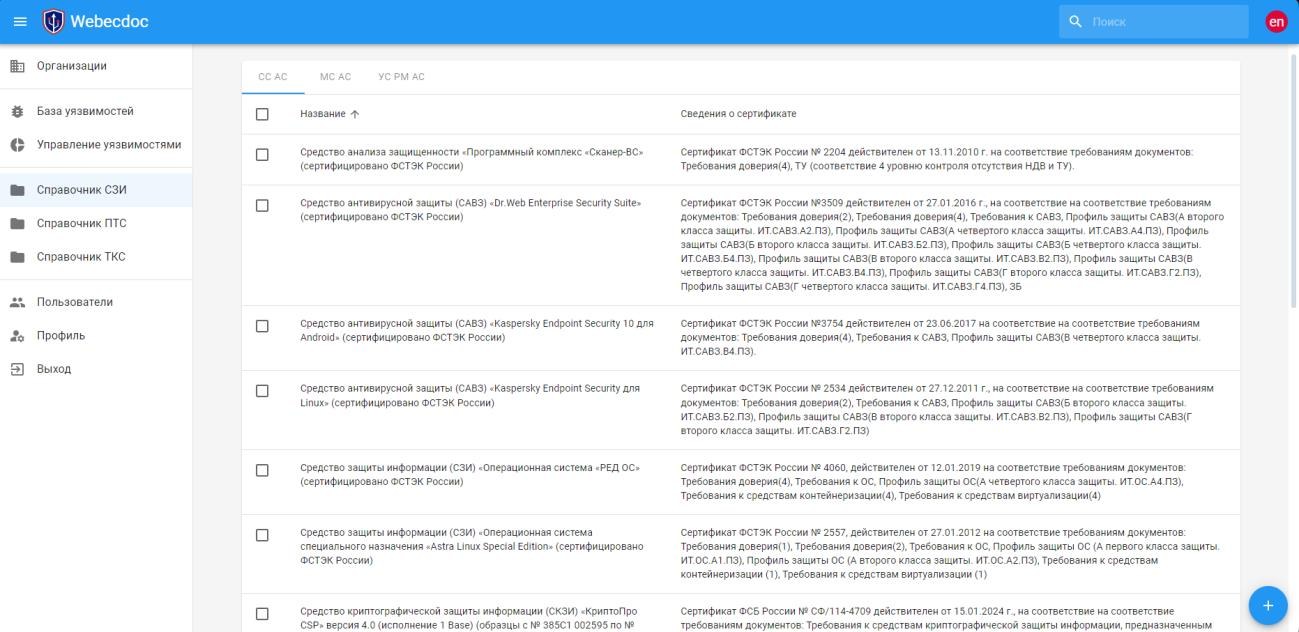Open the 'en' language avatar
The width and height of the screenshot is (1299, 632).
tap(1276, 21)
